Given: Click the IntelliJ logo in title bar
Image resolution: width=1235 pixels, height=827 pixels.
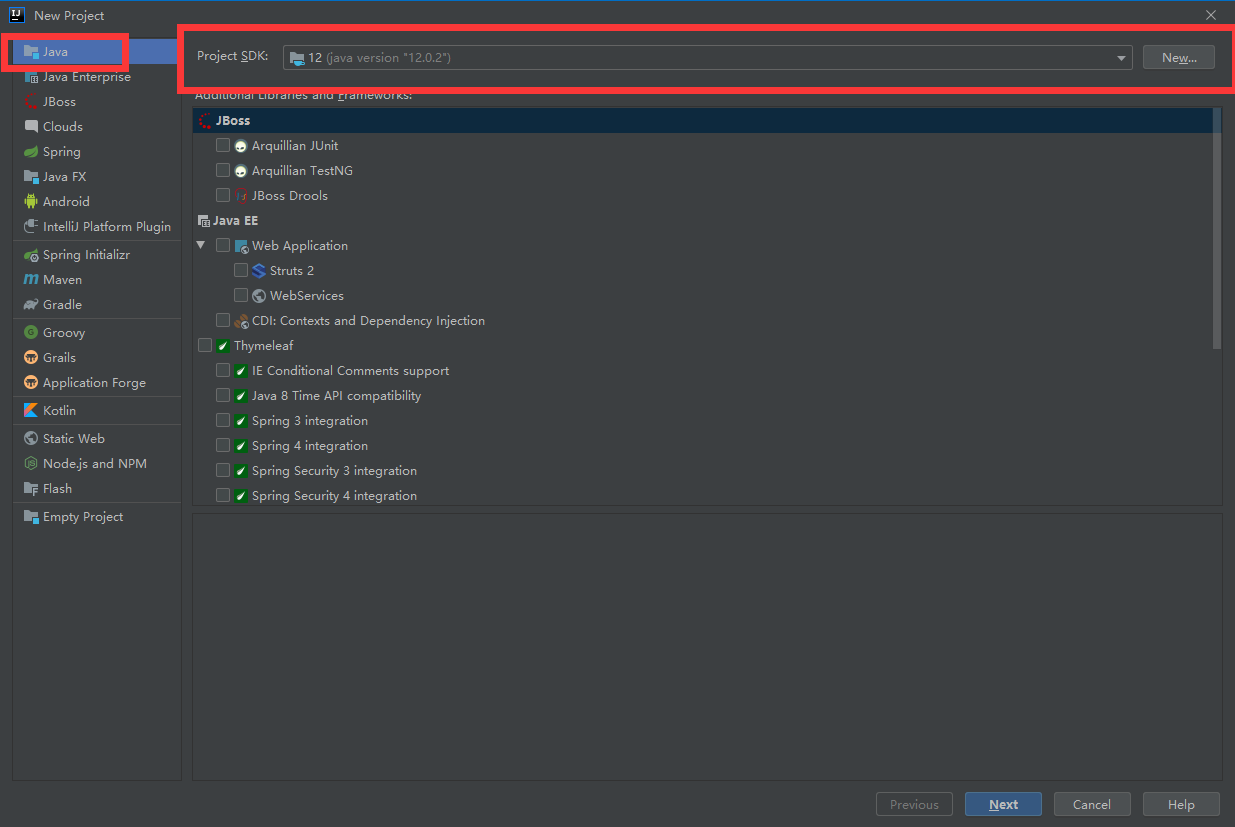Looking at the screenshot, I should pos(16,15).
